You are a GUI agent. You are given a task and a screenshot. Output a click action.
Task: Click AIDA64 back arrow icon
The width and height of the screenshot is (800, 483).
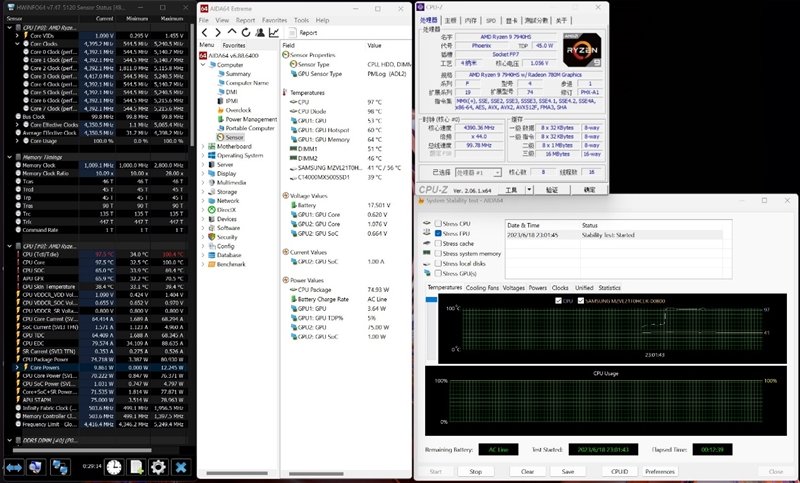point(205,31)
